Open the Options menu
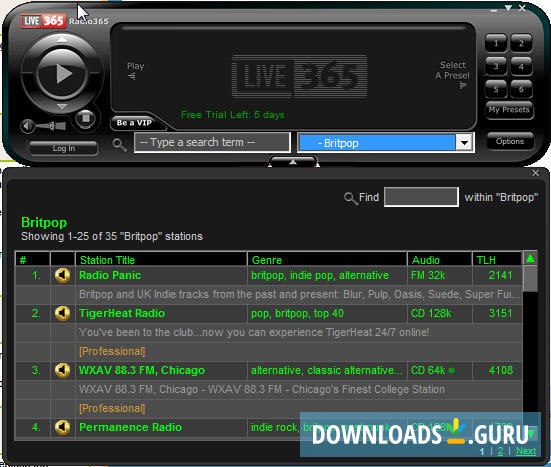551x467 pixels. tap(510, 141)
